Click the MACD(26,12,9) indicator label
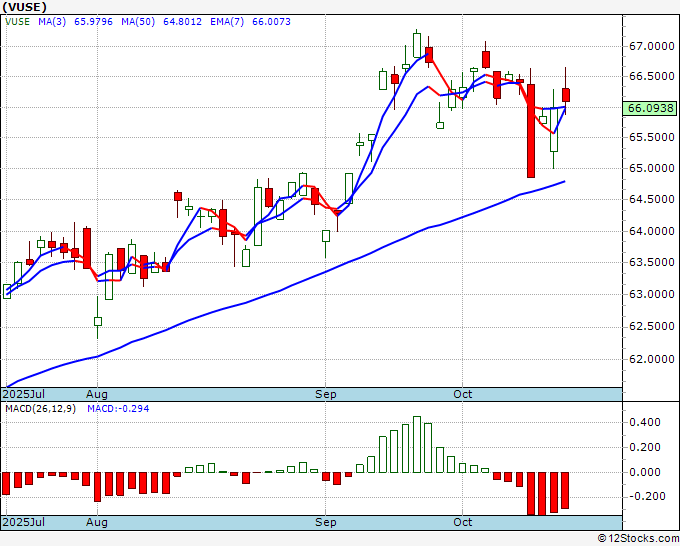680x546 pixels. (40, 409)
